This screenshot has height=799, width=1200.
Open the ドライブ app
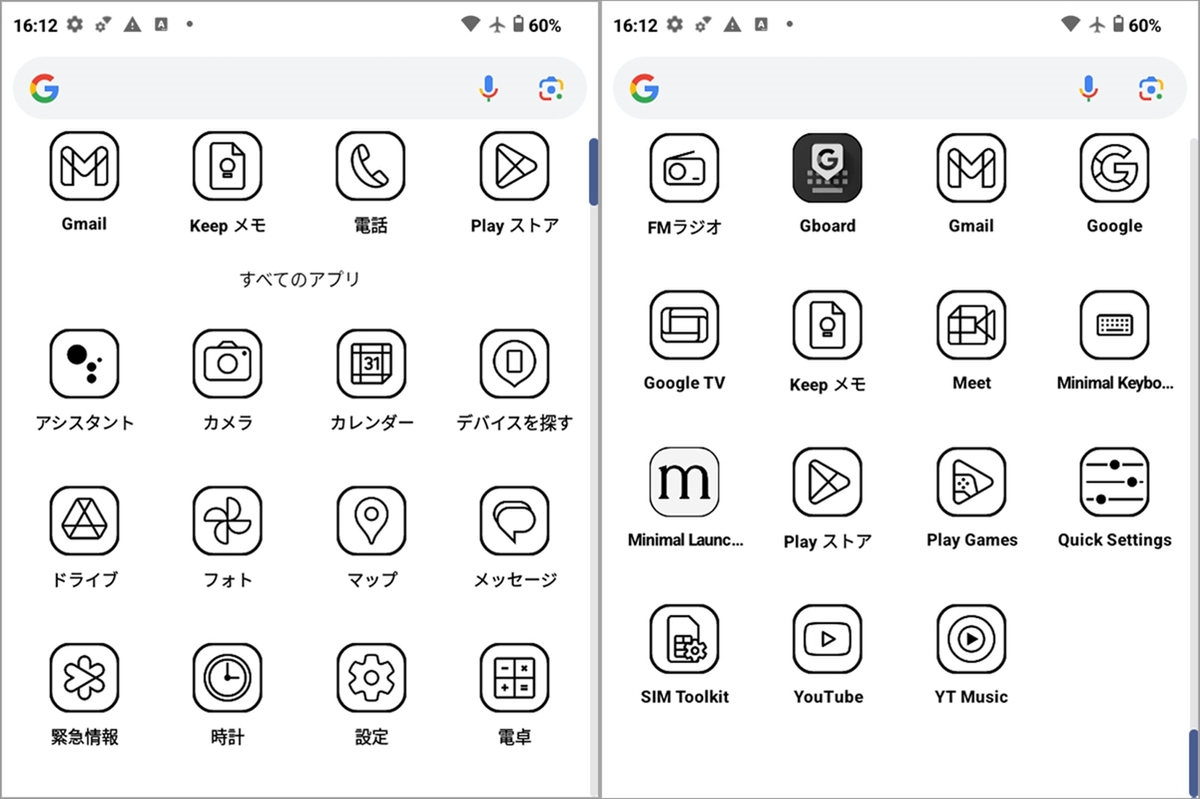84,521
